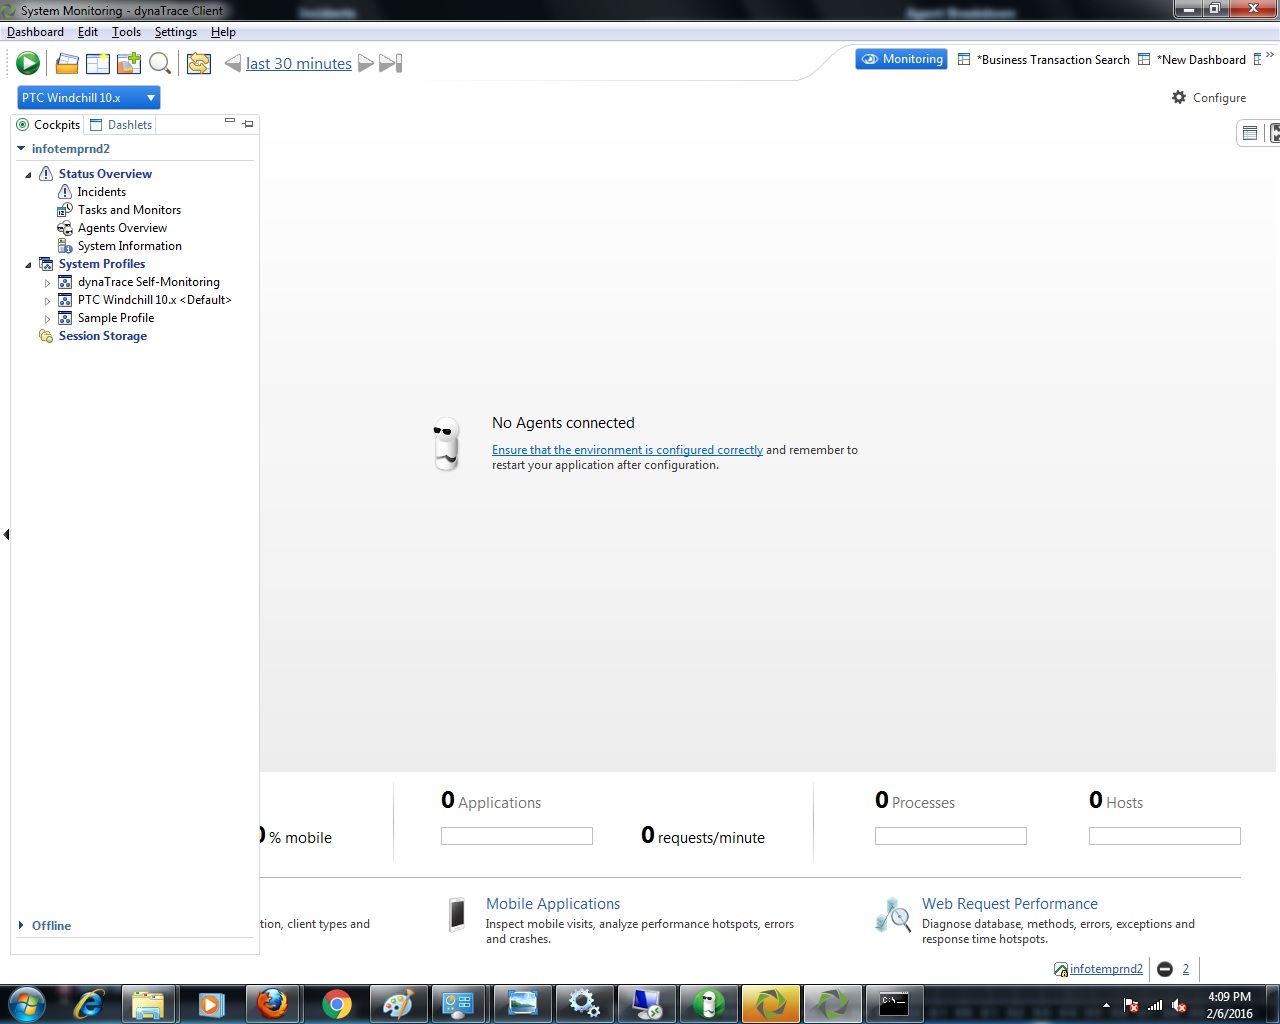Collapse the infotemprnd2 server section
The height and width of the screenshot is (1024, 1280).
(x=21, y=148)
